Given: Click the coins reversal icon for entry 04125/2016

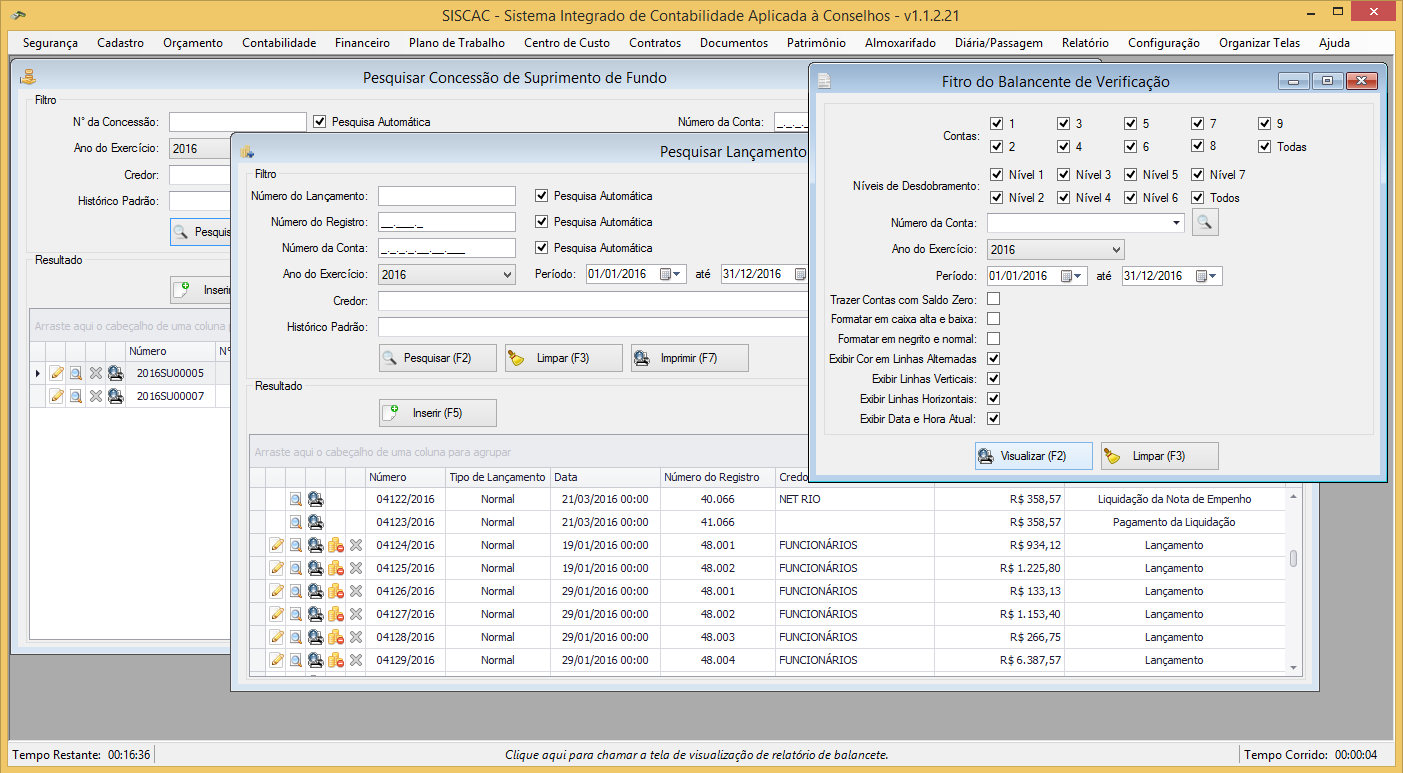Looking at the screenshot, I should tap(336, 568).
